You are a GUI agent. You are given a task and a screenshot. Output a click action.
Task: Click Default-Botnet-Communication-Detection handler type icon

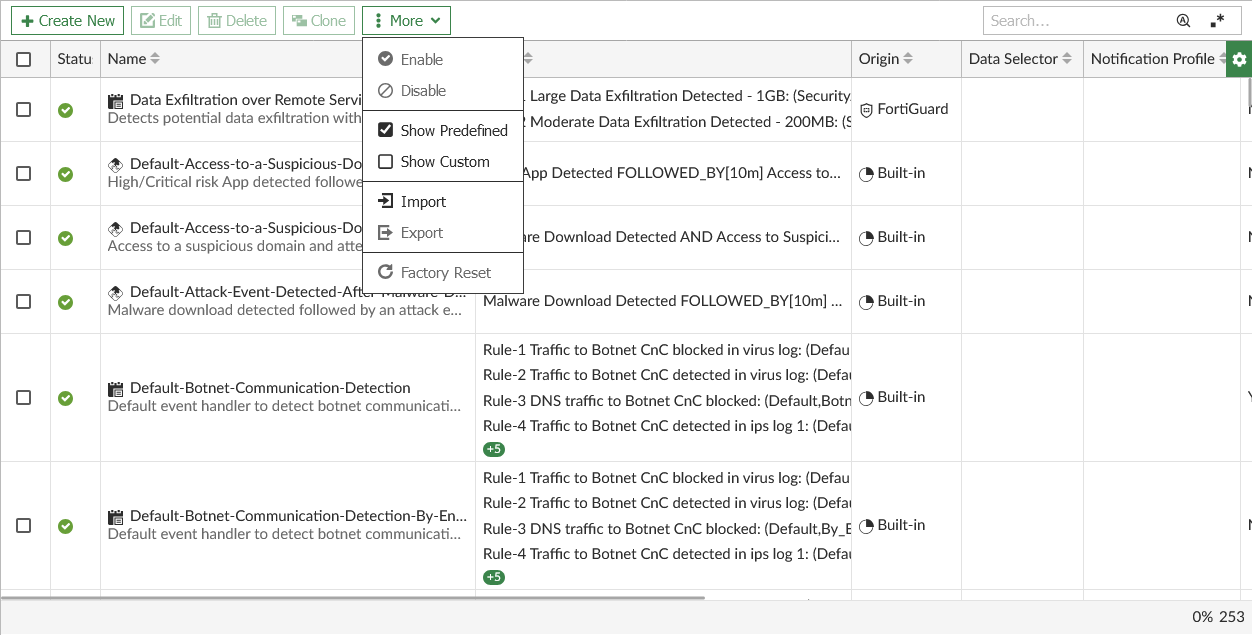coord(116,388)
